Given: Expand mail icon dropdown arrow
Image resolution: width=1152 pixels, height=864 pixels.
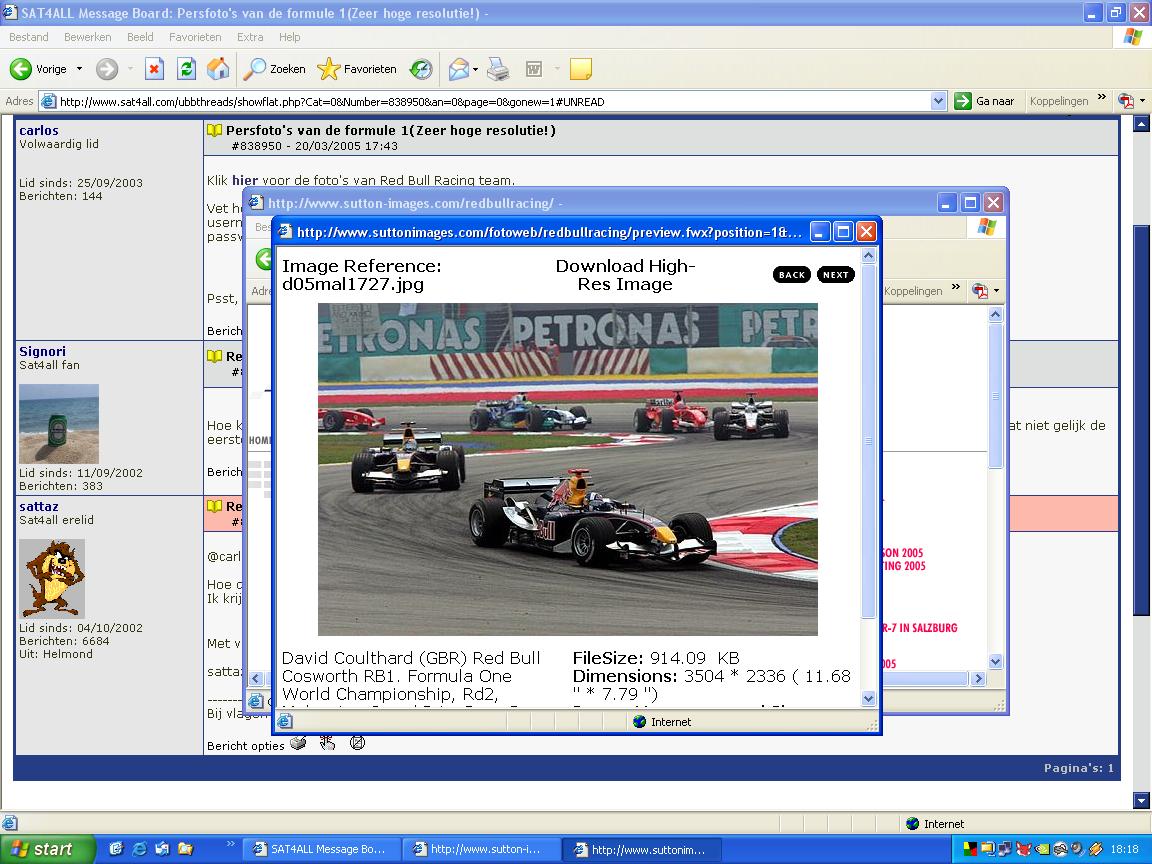Looking at the screenshot, I should (475, 70).
